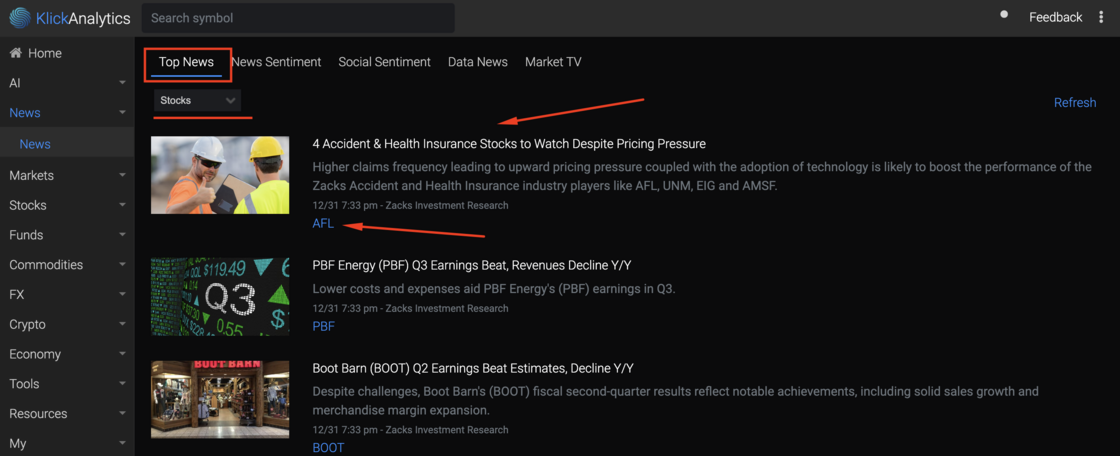Switch to the News Sentiment tab
The height and width of the screenshot is (456, 1120).
click(276, 62)
